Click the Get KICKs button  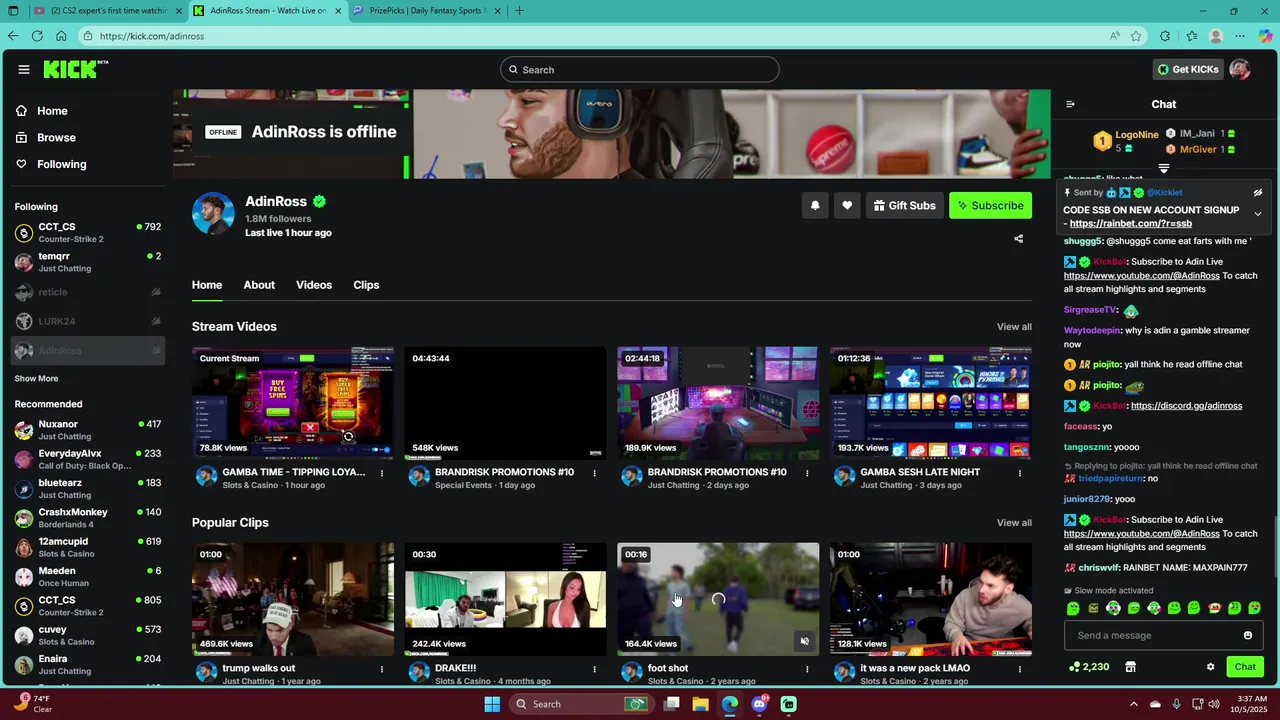click(1188, 69)
